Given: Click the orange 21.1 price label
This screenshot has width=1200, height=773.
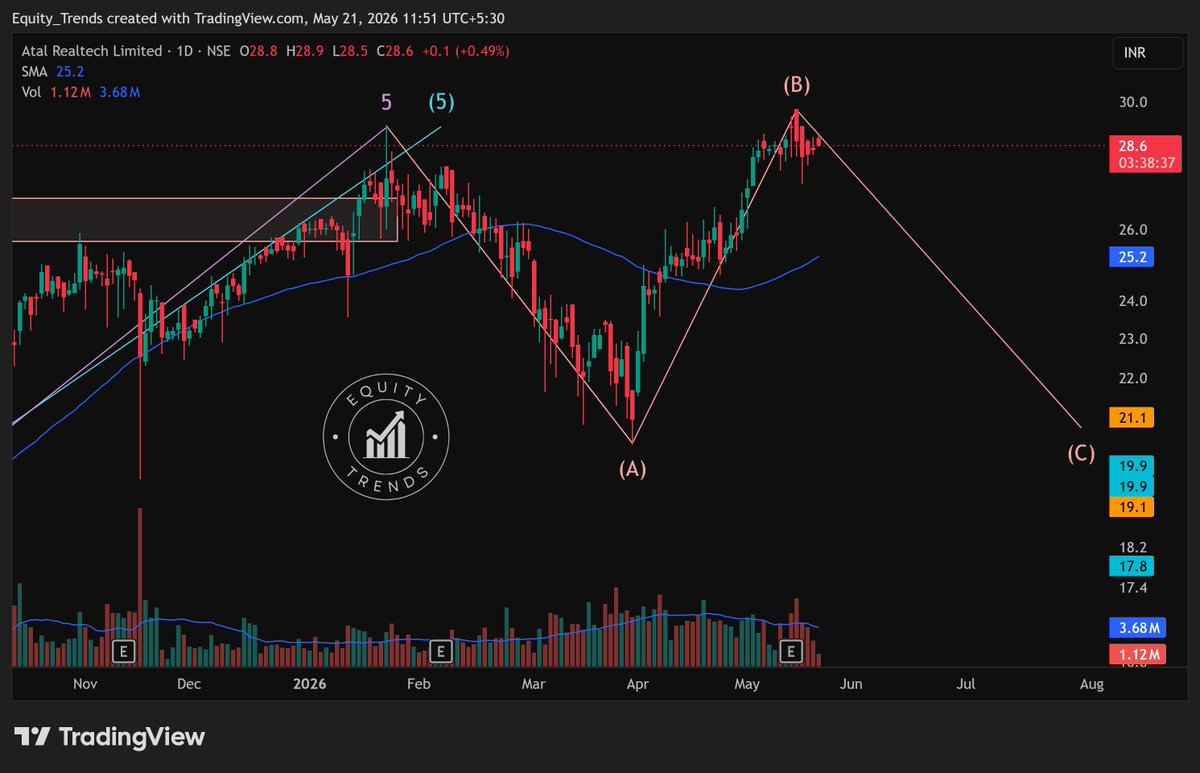Looking at the screenshot, I should coord(1133,416).
